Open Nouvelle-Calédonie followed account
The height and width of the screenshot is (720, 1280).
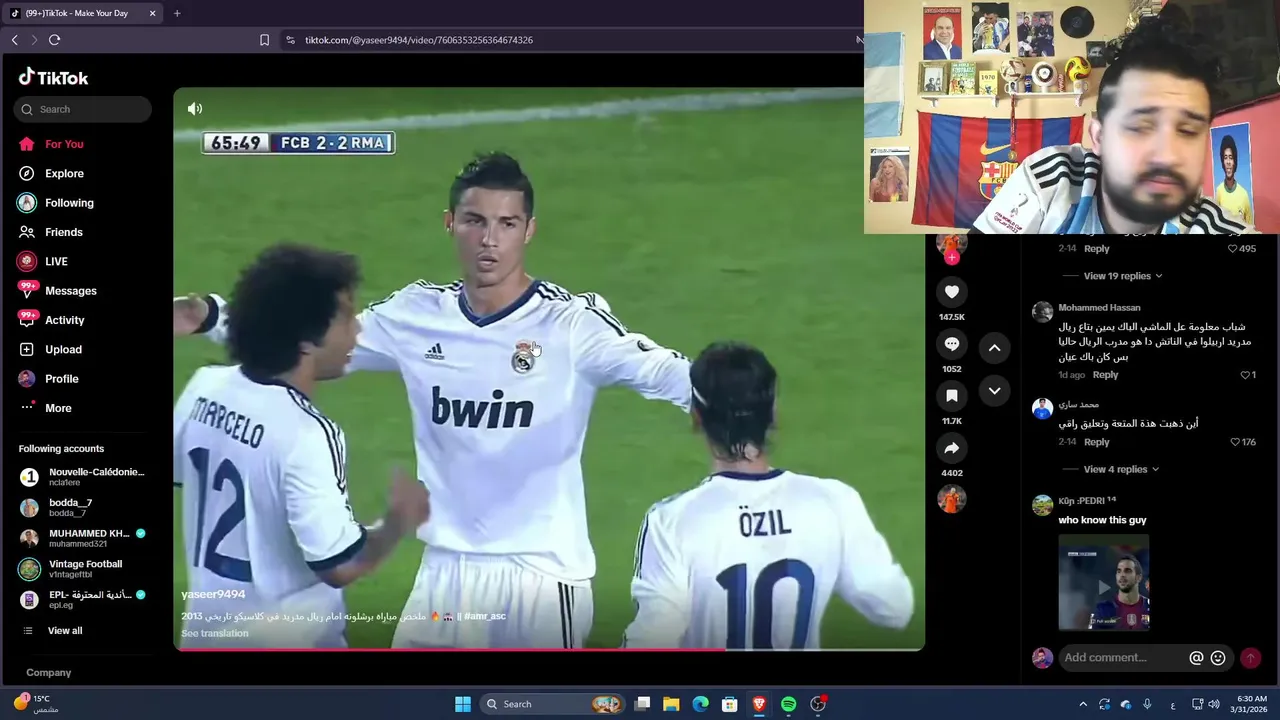(83, 477)
